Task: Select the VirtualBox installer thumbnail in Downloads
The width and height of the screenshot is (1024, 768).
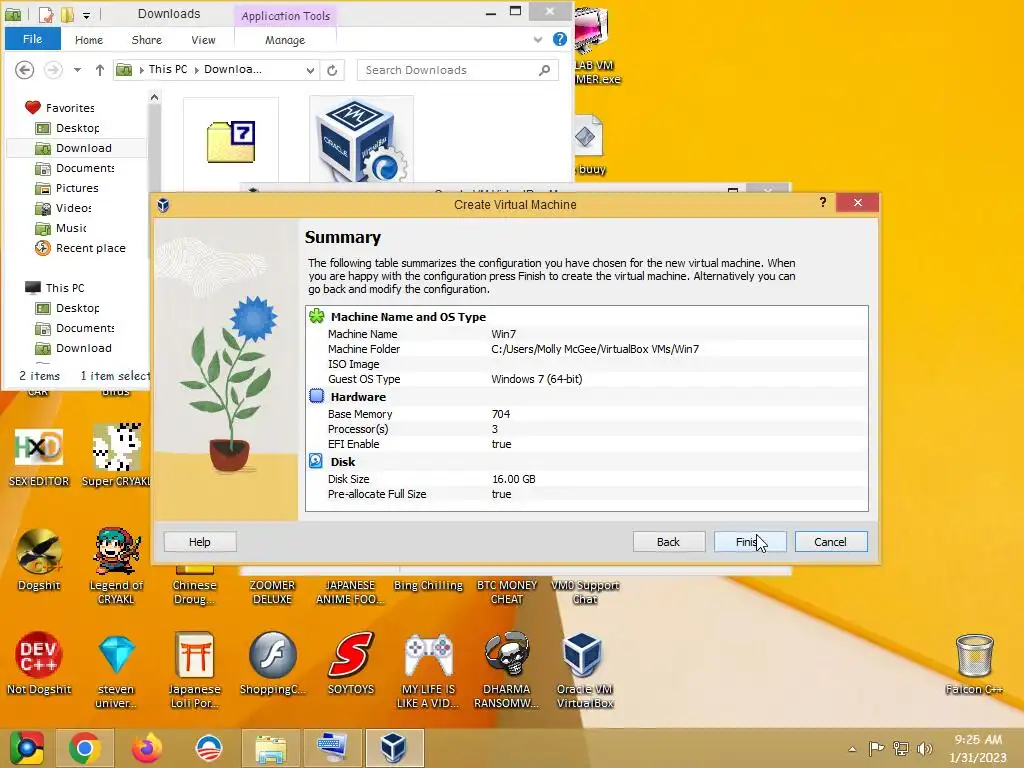Action: [x=361, y=139]
